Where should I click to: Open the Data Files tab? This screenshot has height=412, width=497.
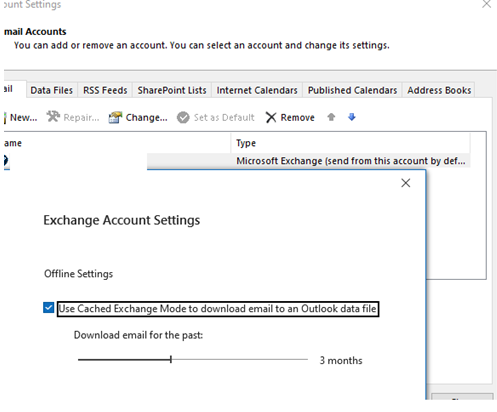pyautogui.click(x=51, y=90)
